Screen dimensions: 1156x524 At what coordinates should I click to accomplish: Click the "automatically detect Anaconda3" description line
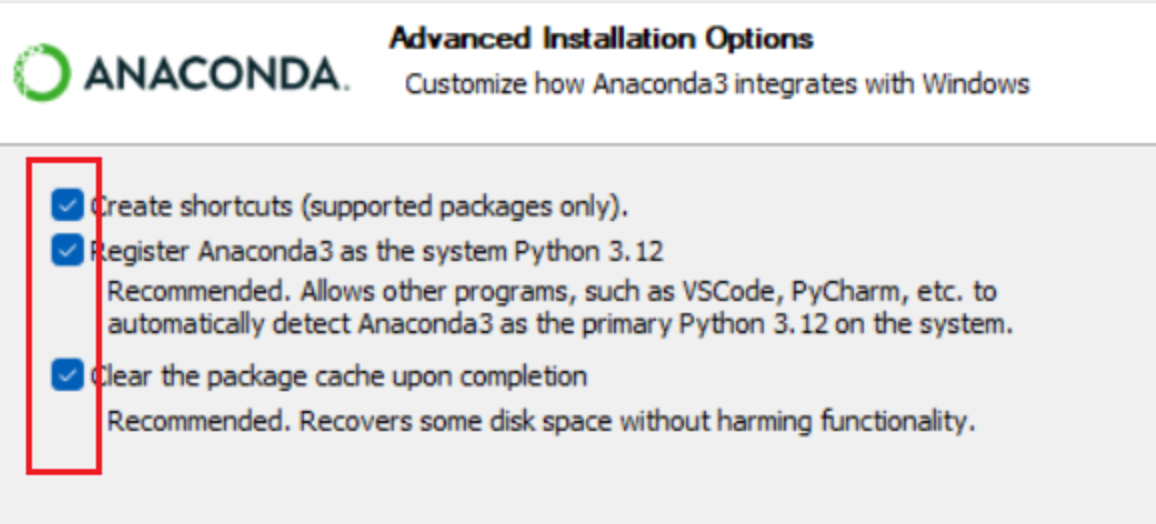pos(560,324)
